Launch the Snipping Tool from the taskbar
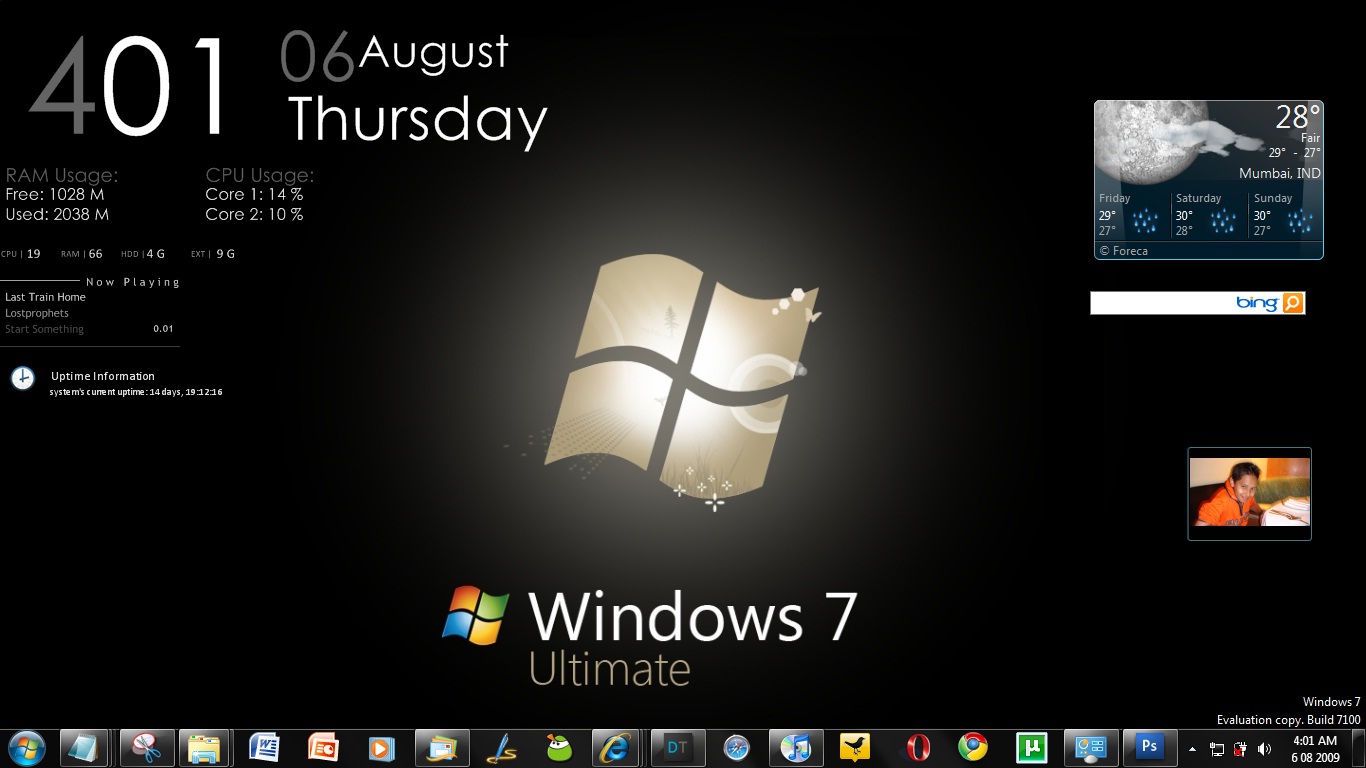This screenshot has width=1366, height=768. coord(147,748)
